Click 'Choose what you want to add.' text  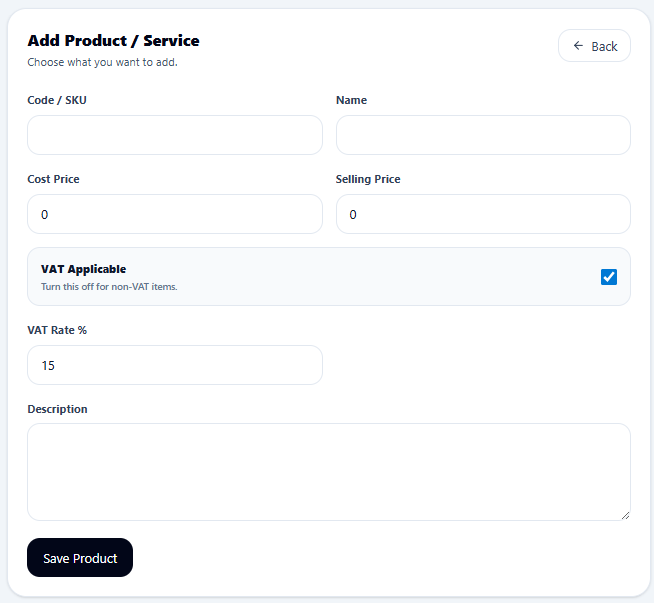103,62
